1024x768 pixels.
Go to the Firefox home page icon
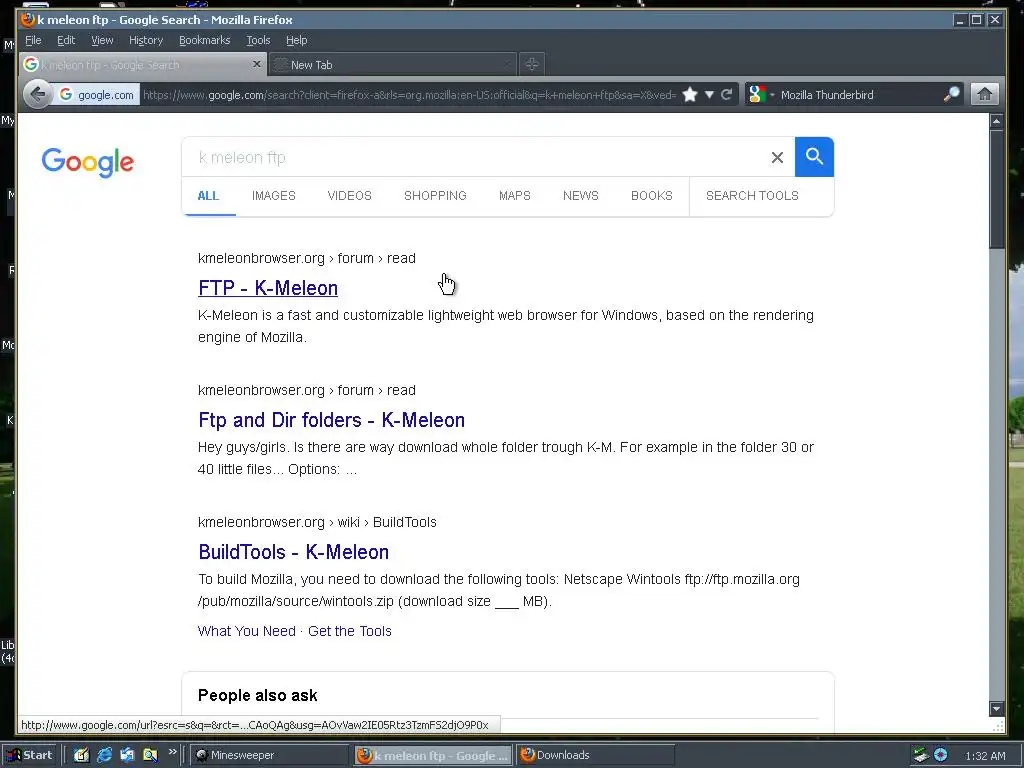tap(985, 95)
